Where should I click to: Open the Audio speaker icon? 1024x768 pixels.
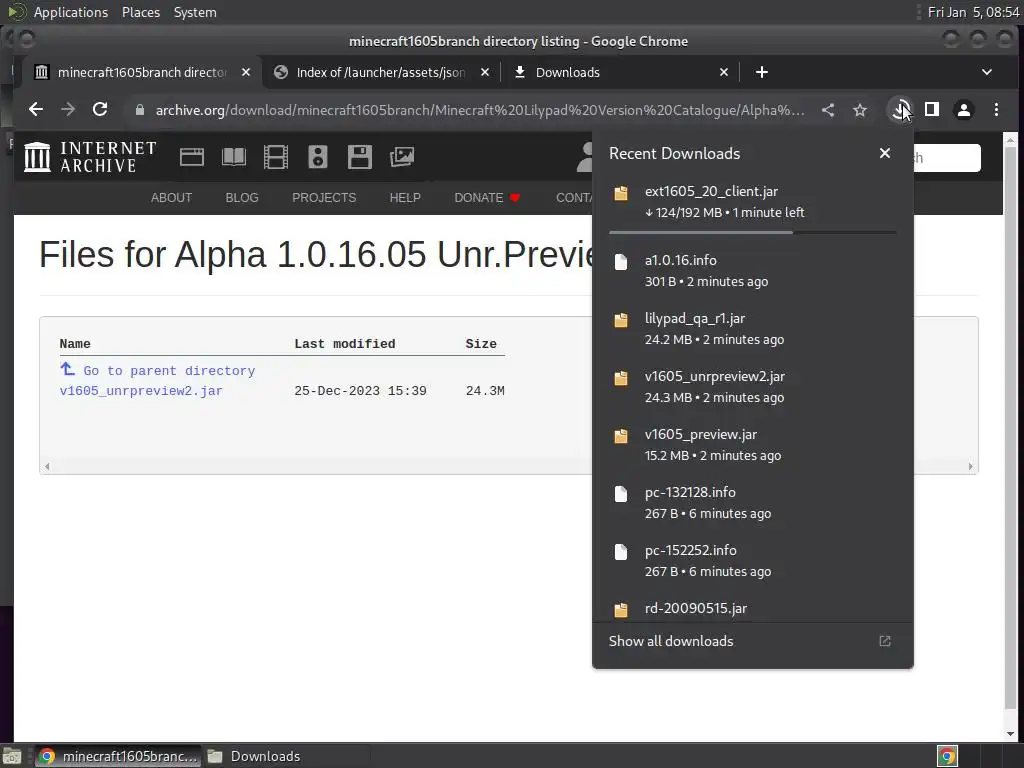pos(317,157)
